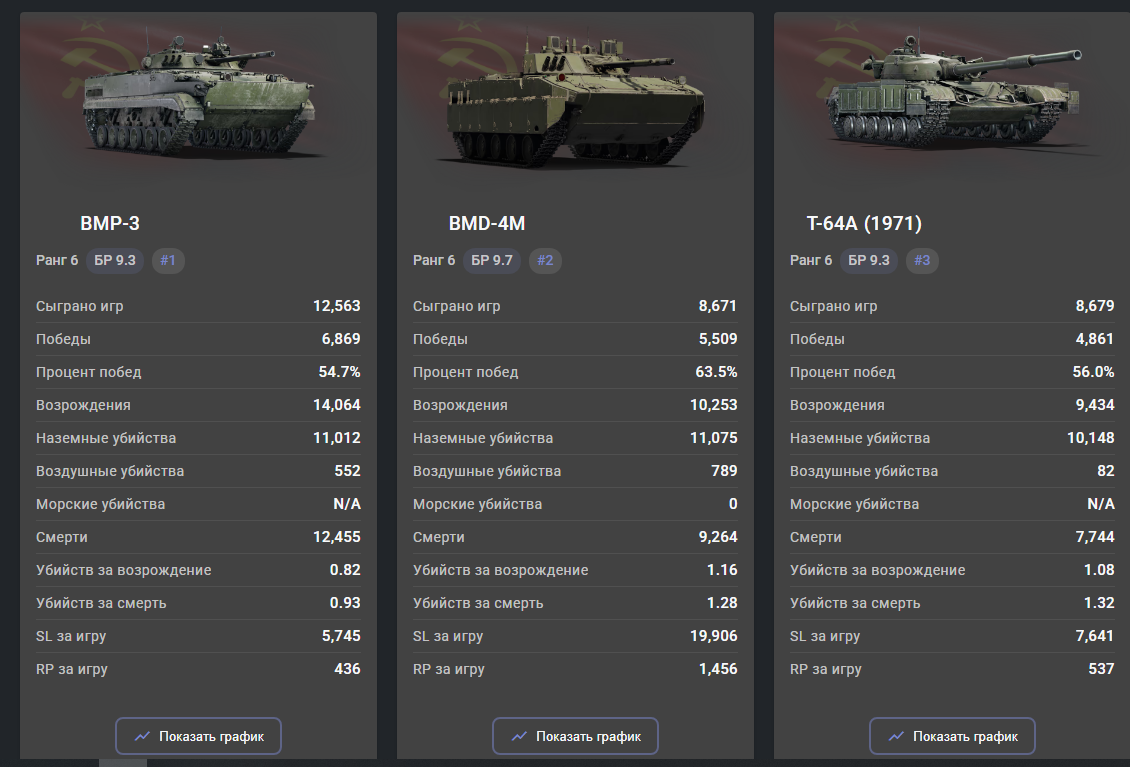This screenshot has width=1130, height=767.
Task: Select the #3 position badge
Action: (922, 261)
